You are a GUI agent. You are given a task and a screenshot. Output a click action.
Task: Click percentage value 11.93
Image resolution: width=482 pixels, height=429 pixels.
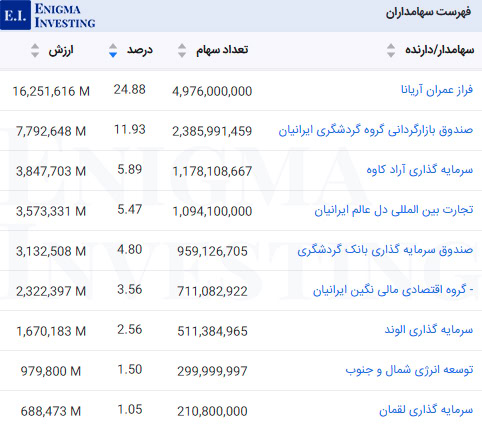click(x=129, y=129)
